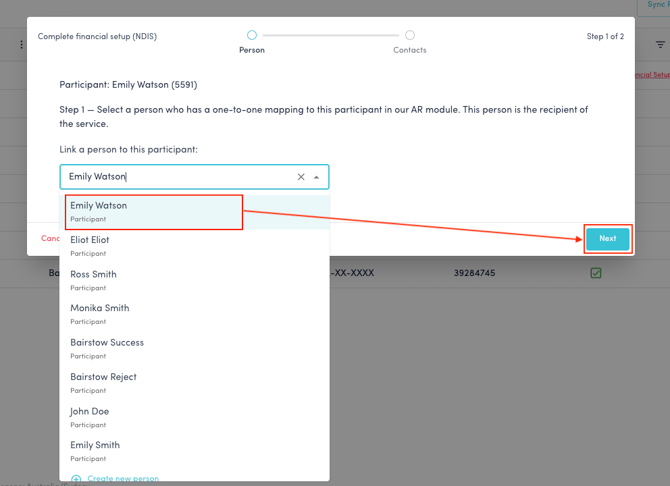
Task: Select Emily Watson from the list
Action: point(194,212)
